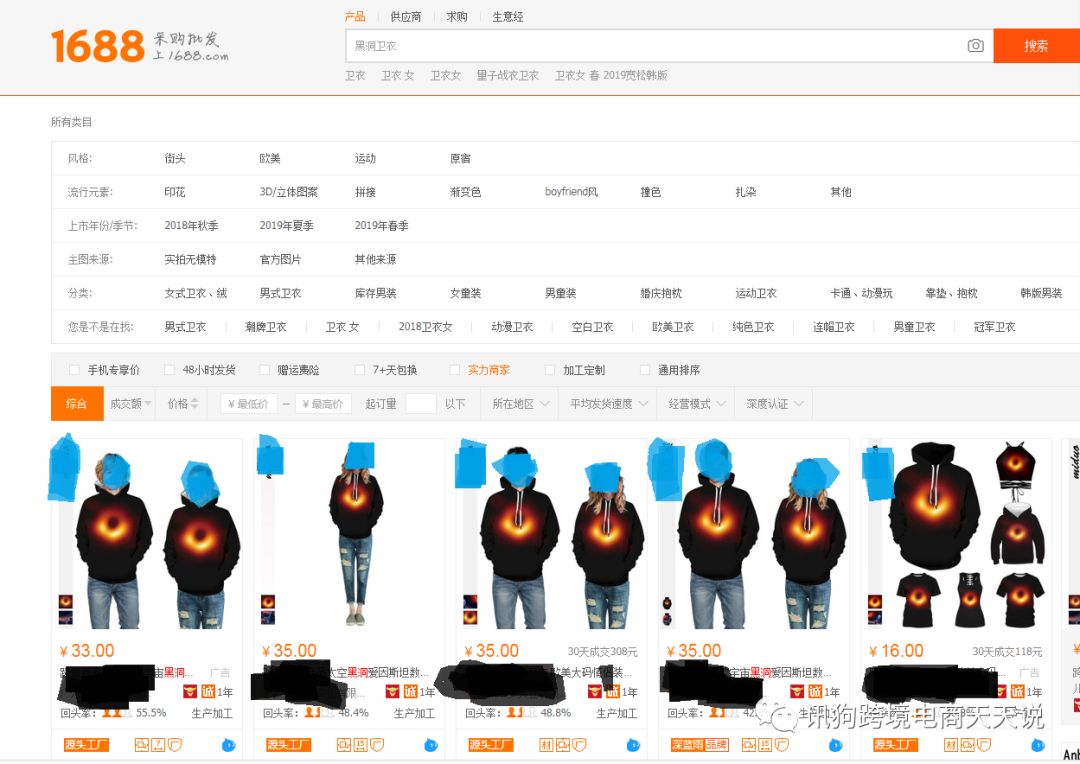
Task: Click chat icon on the 深蓝雨 品牌 card
Action: click(835, 745)
